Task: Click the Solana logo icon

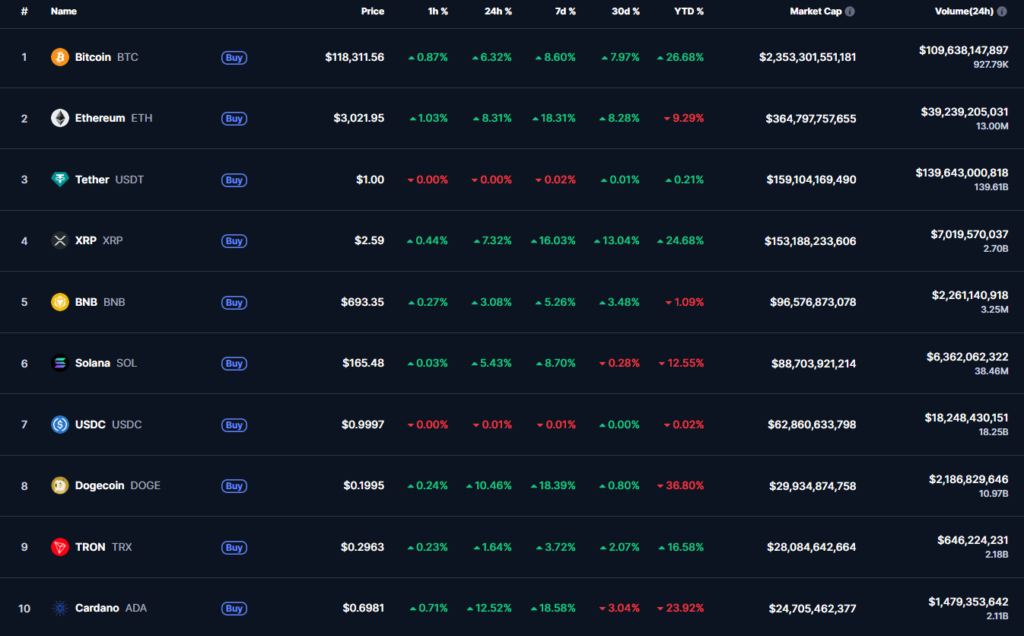Action: click(x=60, y=363)
